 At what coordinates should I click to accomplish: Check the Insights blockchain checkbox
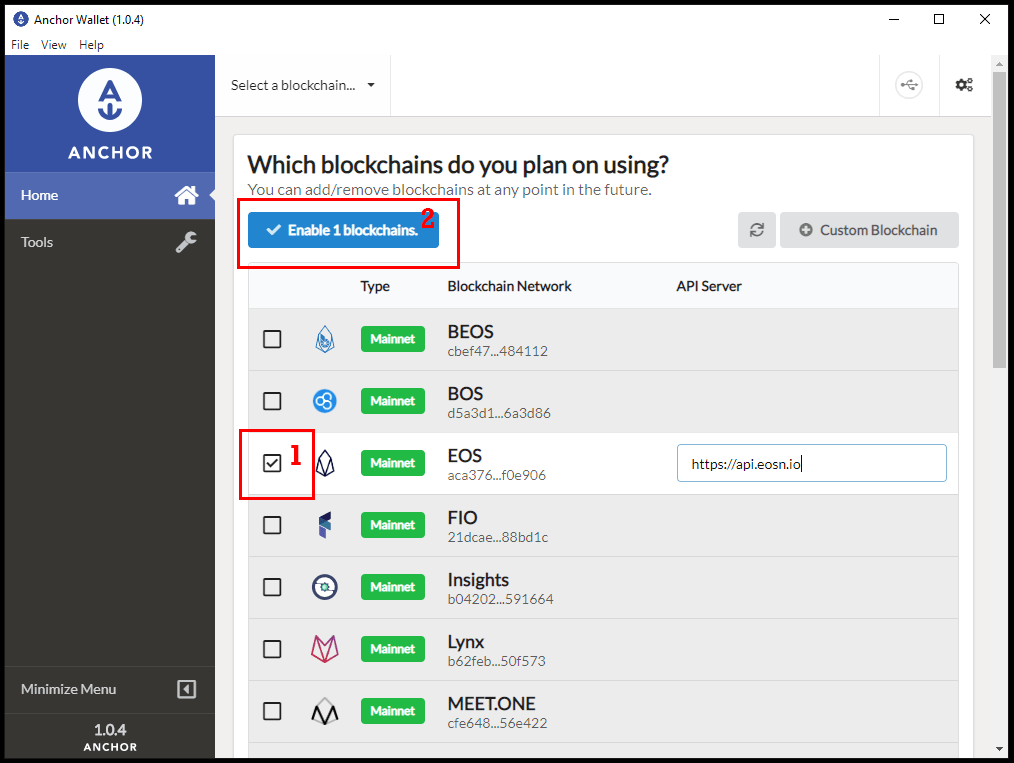272,587
